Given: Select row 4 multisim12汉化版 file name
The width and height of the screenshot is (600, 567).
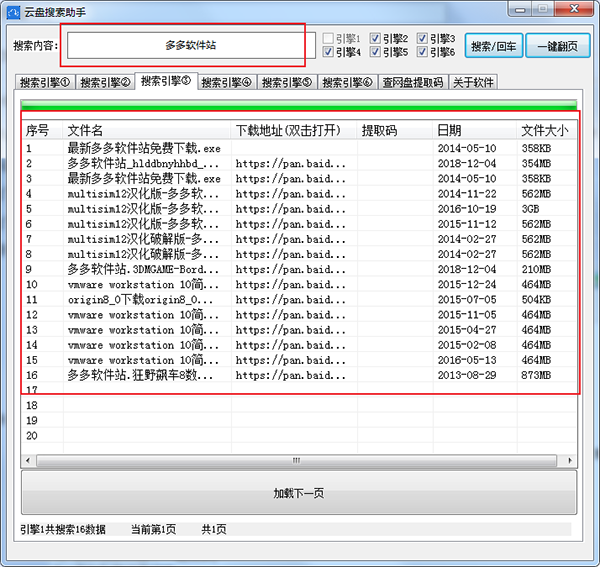Looking at the screenshot, I should [143, 194].
